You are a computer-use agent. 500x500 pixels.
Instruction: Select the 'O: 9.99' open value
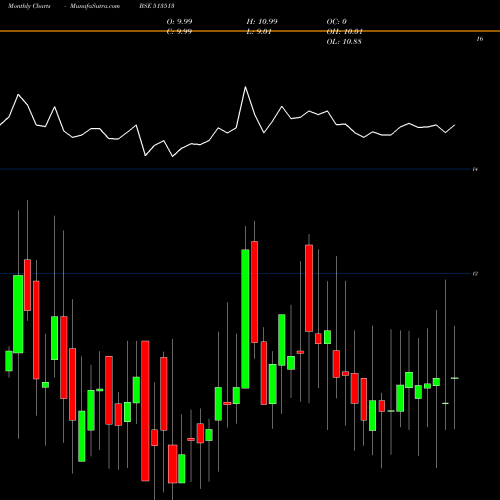click(x=179, y=22)
